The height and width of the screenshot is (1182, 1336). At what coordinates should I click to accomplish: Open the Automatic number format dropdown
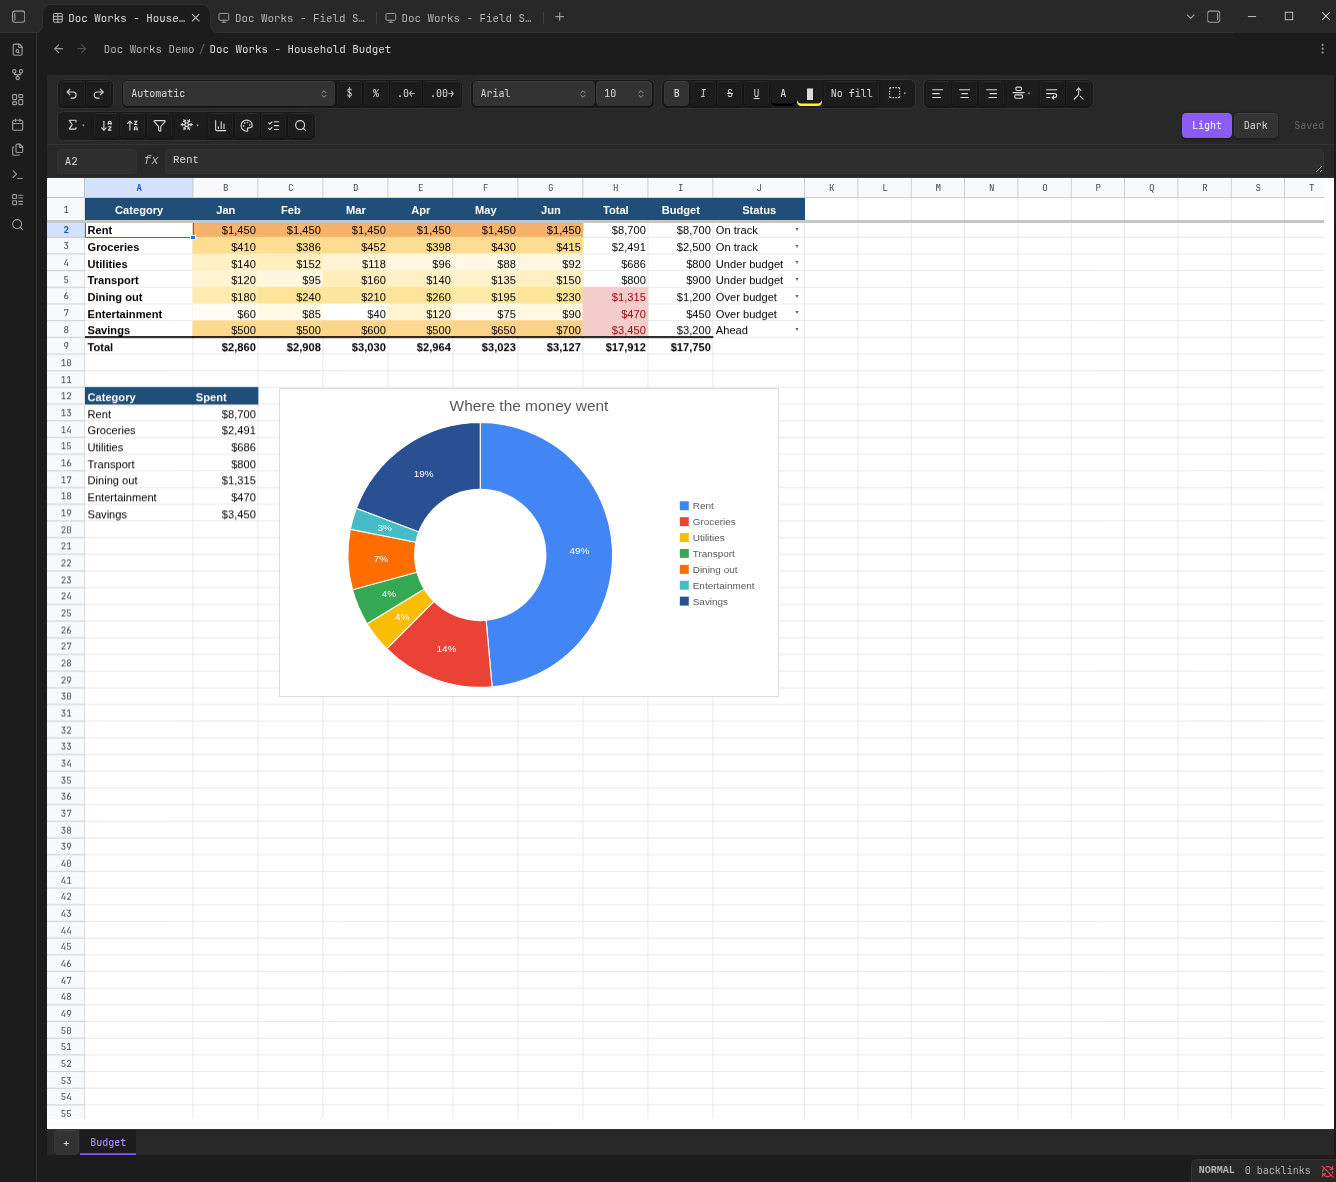point(229,94)
